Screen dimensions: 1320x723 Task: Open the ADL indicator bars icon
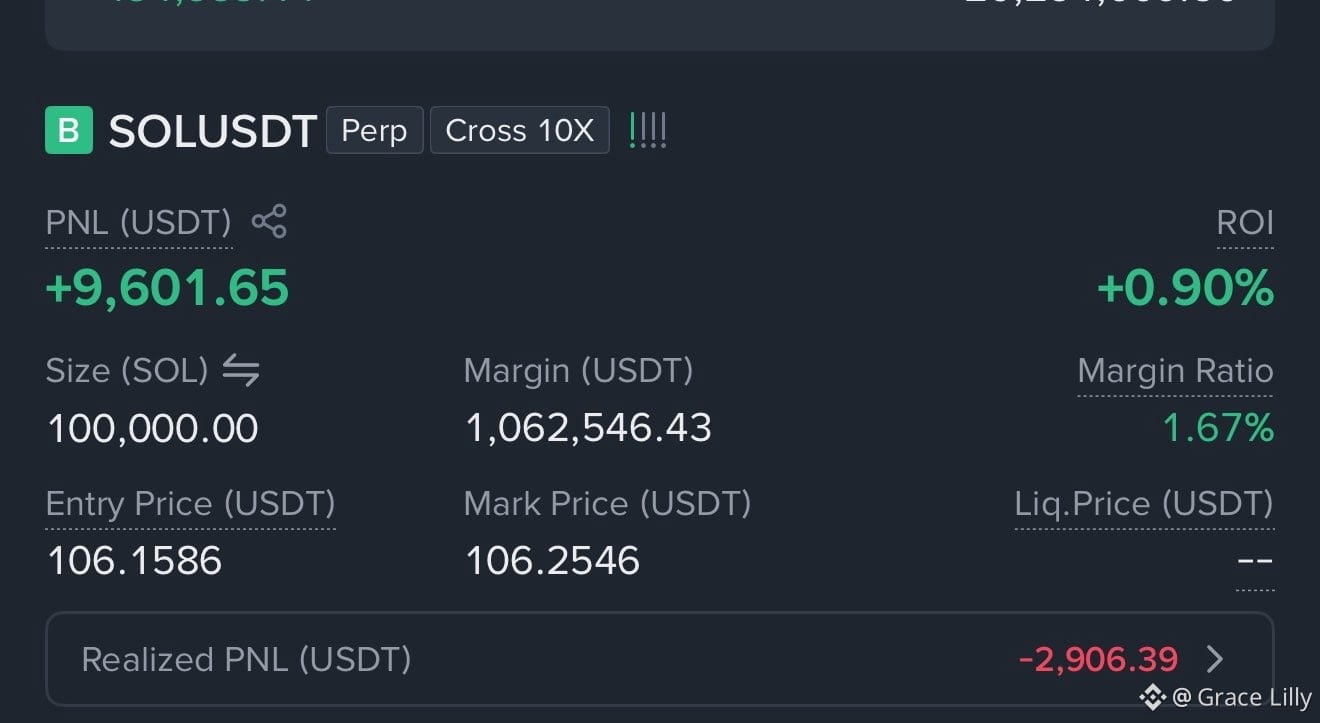pyautogui.click(x=647, y=131)
